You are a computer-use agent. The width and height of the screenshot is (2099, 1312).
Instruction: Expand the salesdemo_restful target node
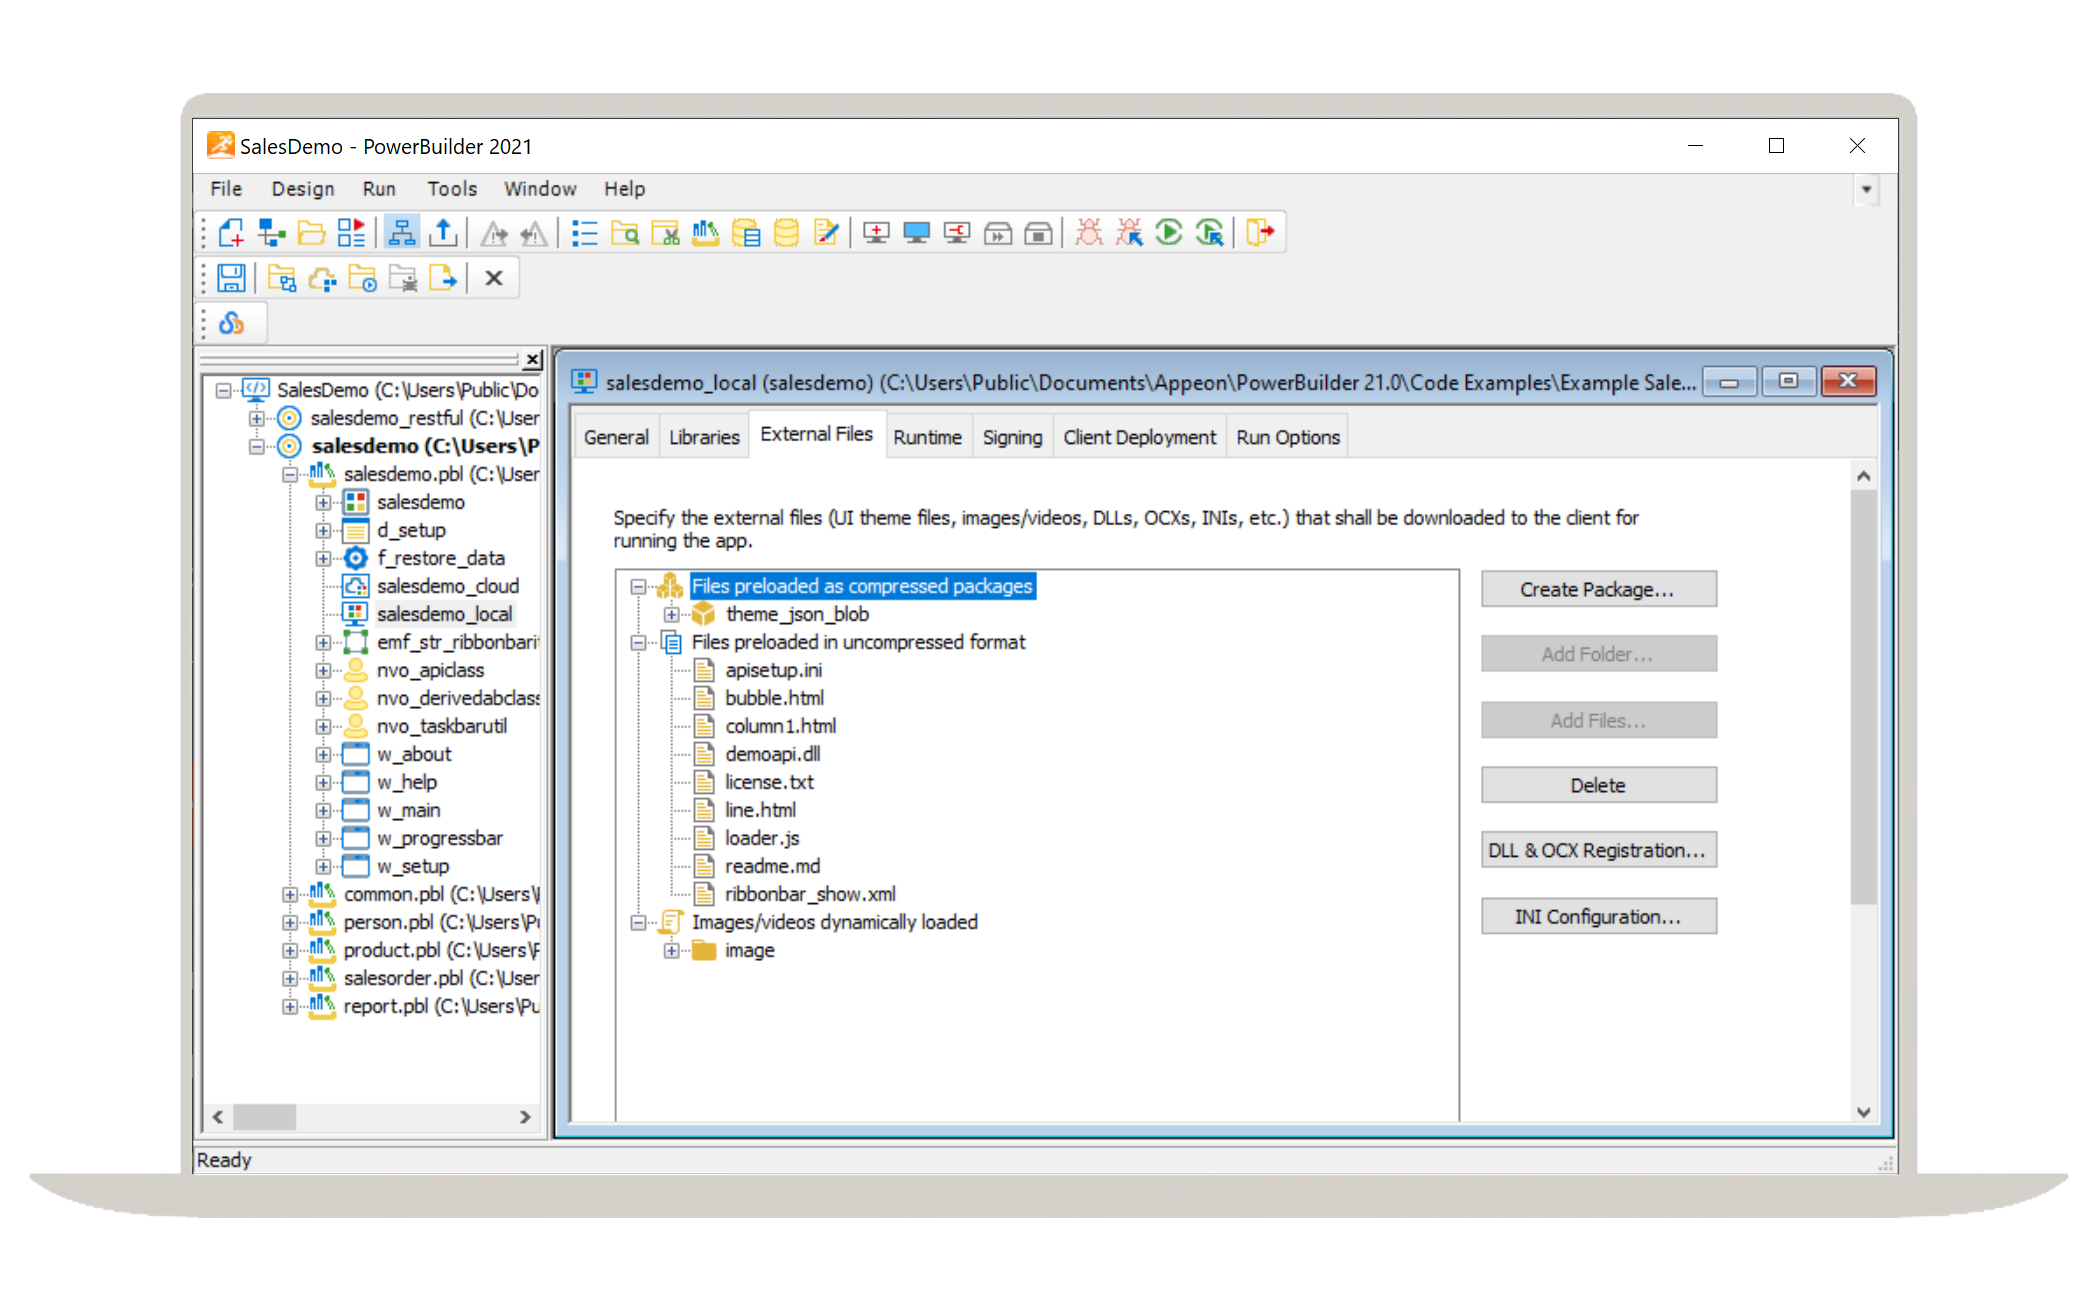[257, 418]
